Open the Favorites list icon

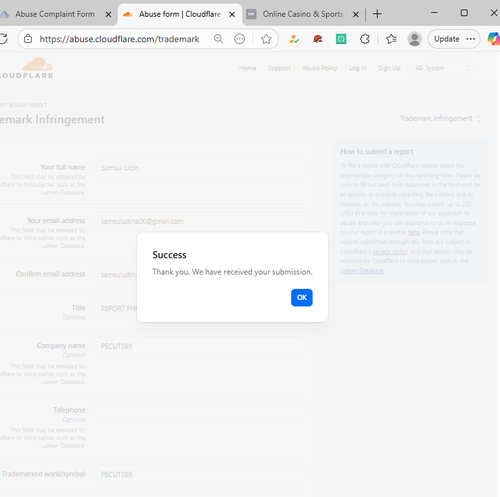pyautogui.click(x=391, y=39)
